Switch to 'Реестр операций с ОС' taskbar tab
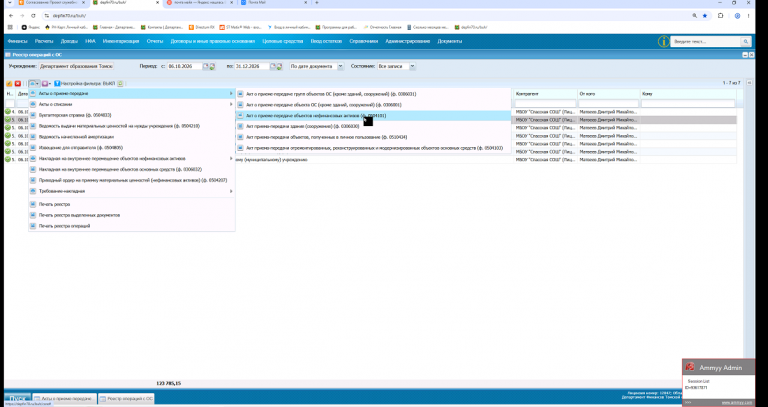This screenshot has width=768, height=407. click(x=127, y=399)
